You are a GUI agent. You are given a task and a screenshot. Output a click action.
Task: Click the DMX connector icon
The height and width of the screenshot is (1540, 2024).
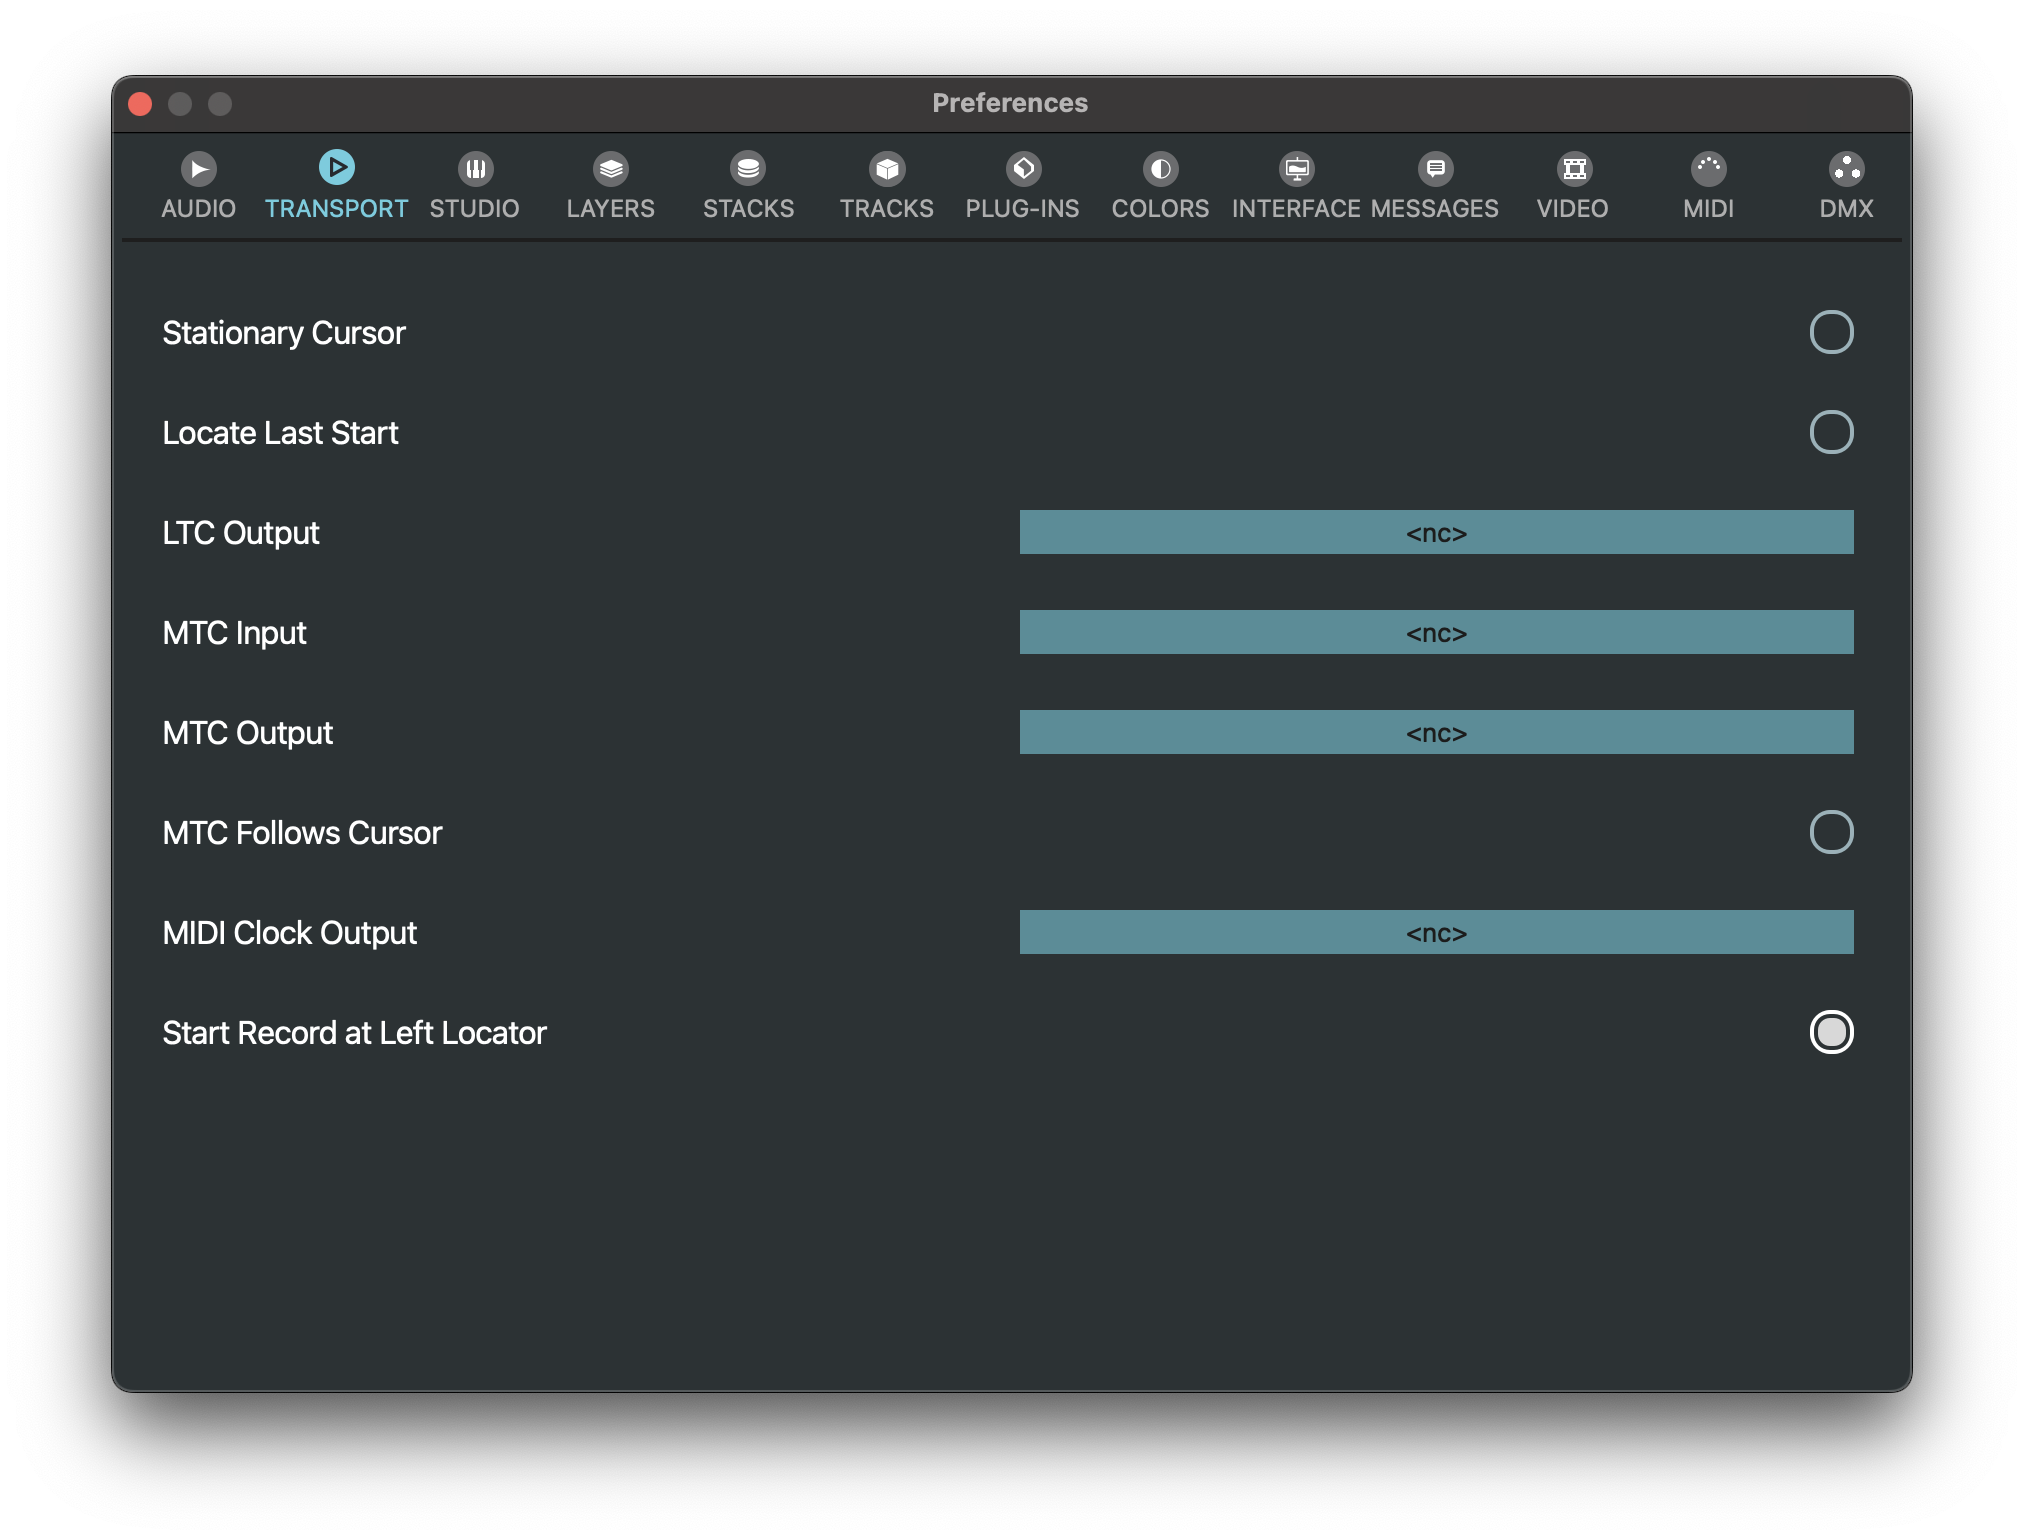(1846, 169)
